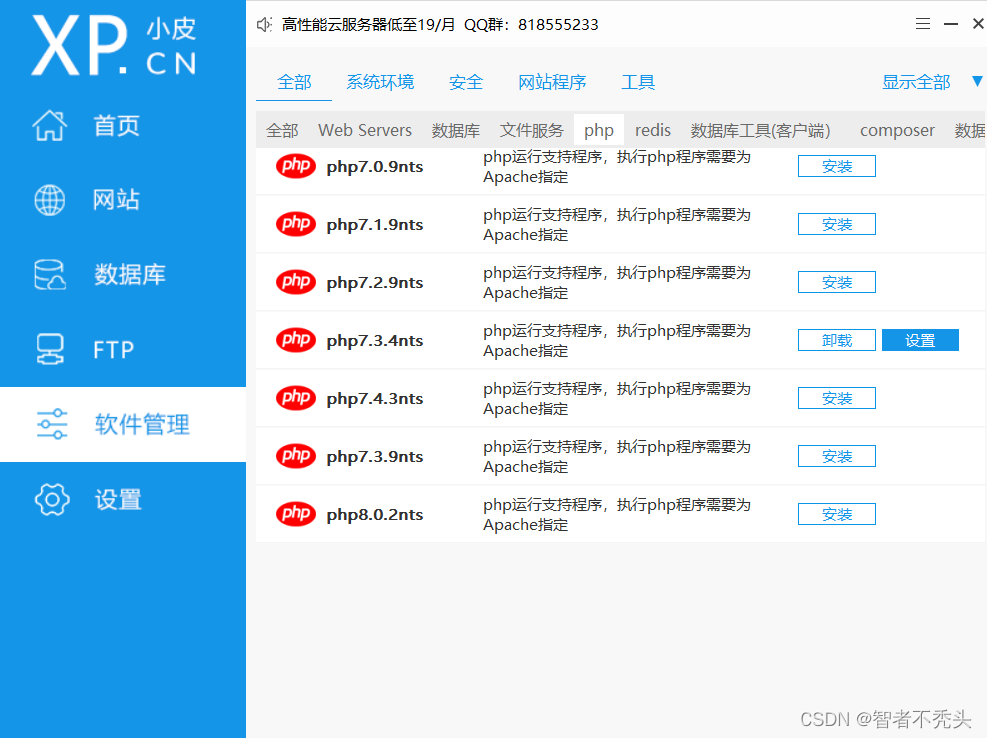
Task: Click the php8.0.2nts name text
Action: coord(375,514)
